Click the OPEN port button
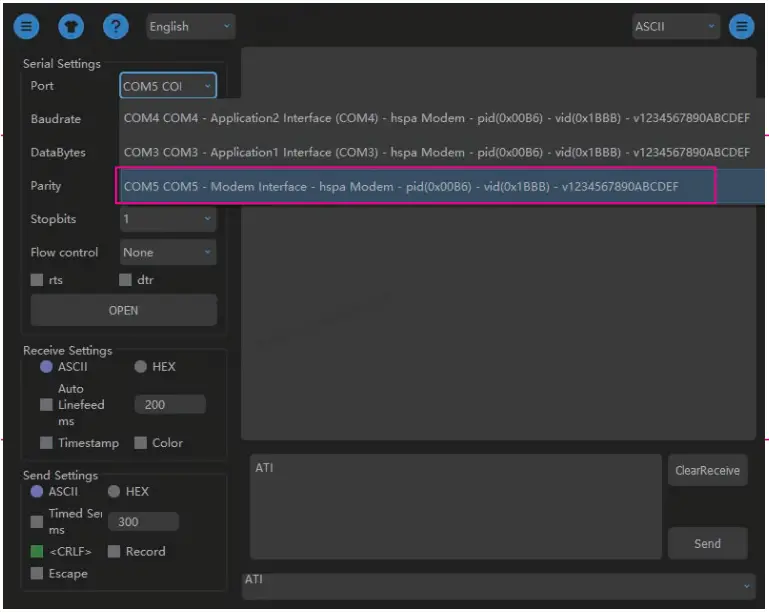 pyautogui.click(x=124, y=310)
